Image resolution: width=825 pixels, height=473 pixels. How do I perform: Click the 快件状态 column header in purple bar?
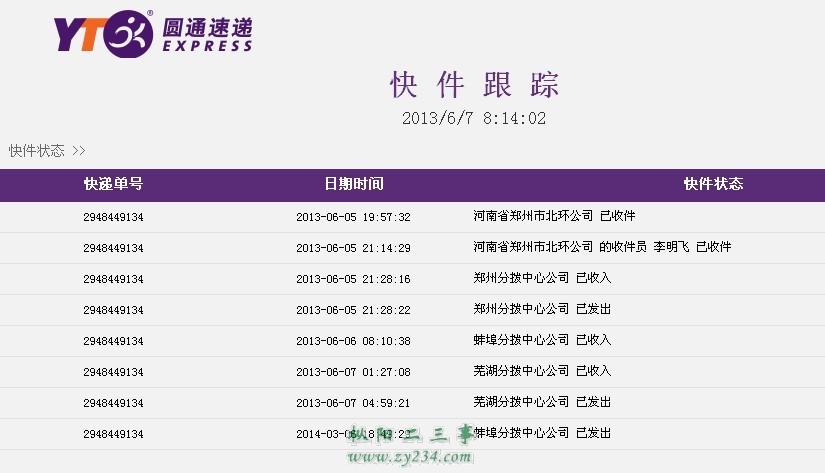713,184
